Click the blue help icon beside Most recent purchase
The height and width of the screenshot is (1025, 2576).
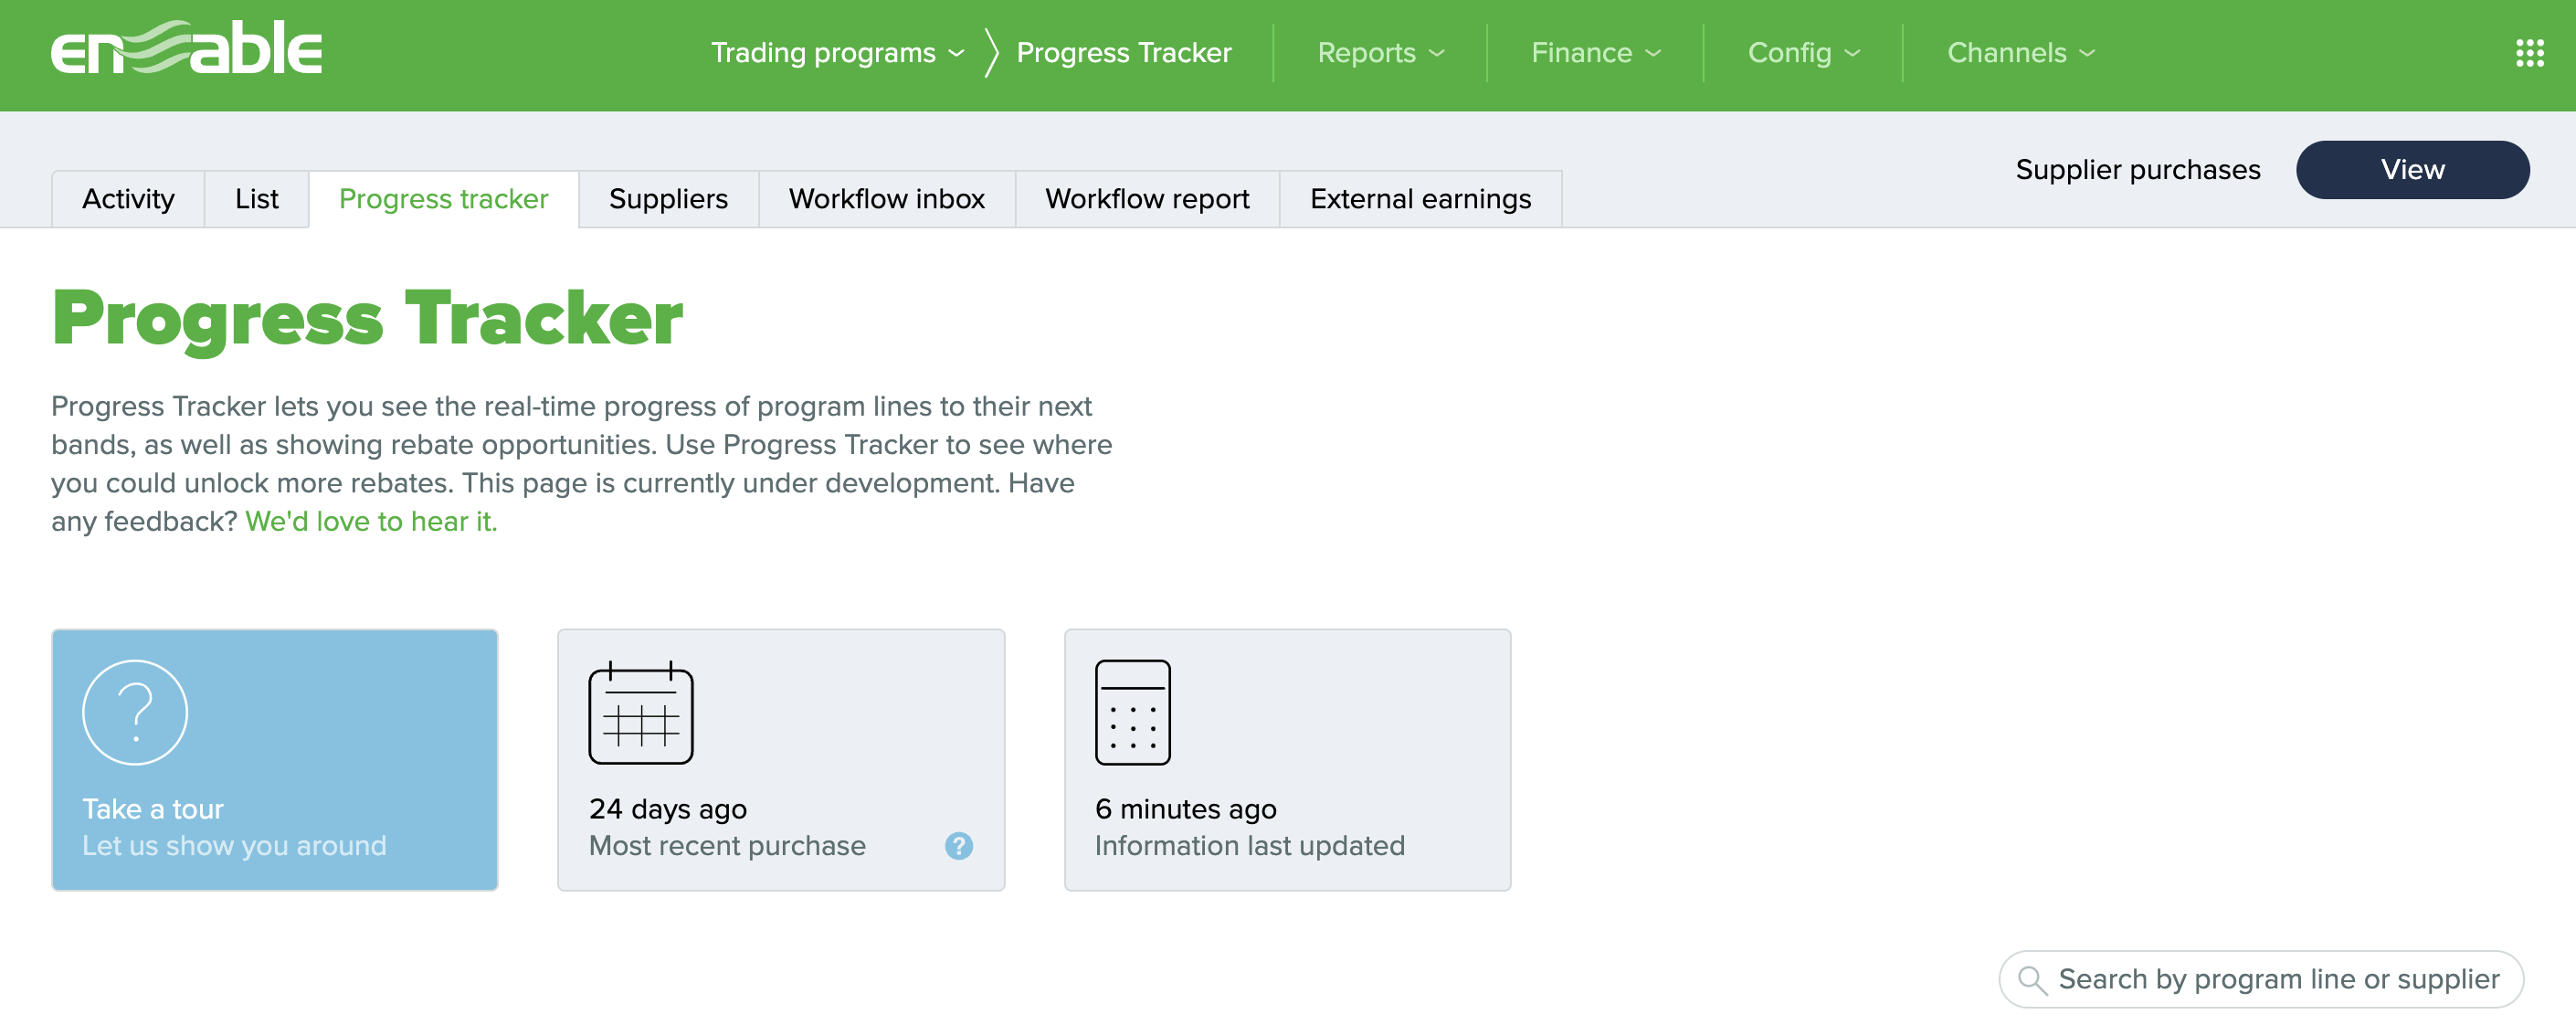[x=958, y=846]
